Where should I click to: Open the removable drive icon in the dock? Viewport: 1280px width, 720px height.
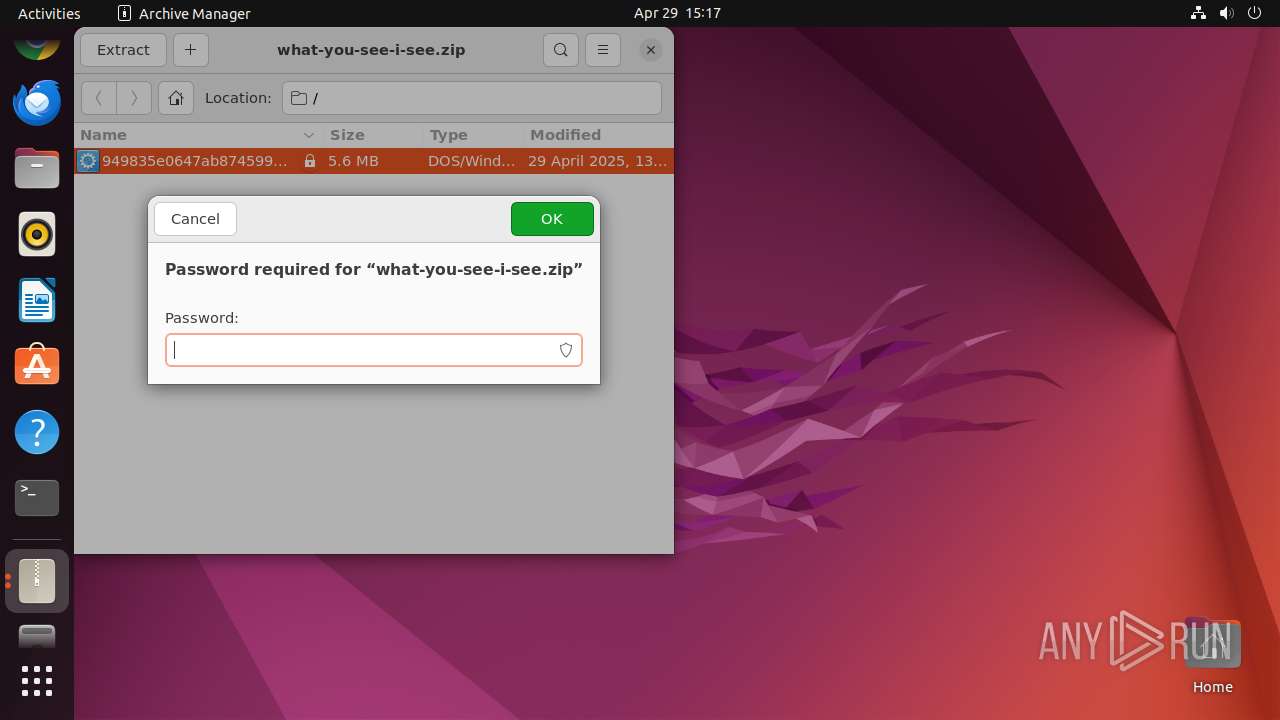coord(37,636)
